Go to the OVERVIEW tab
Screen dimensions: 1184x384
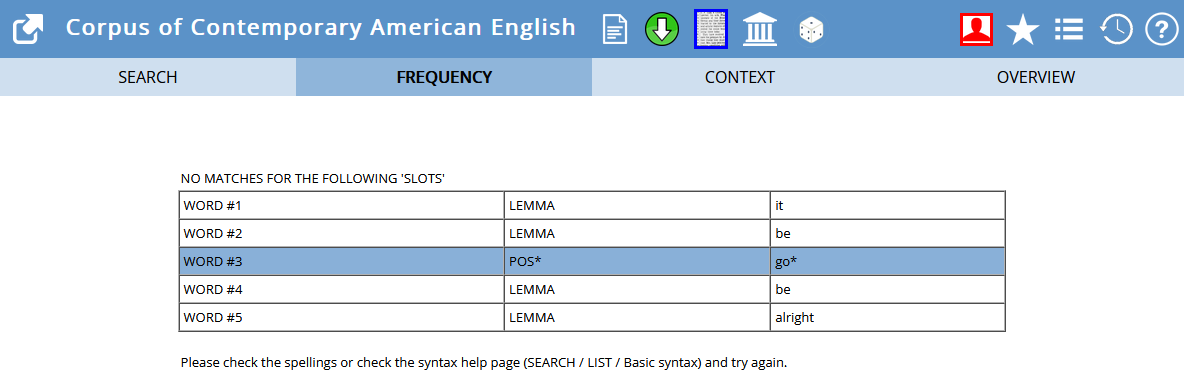tap(1036, 77)
